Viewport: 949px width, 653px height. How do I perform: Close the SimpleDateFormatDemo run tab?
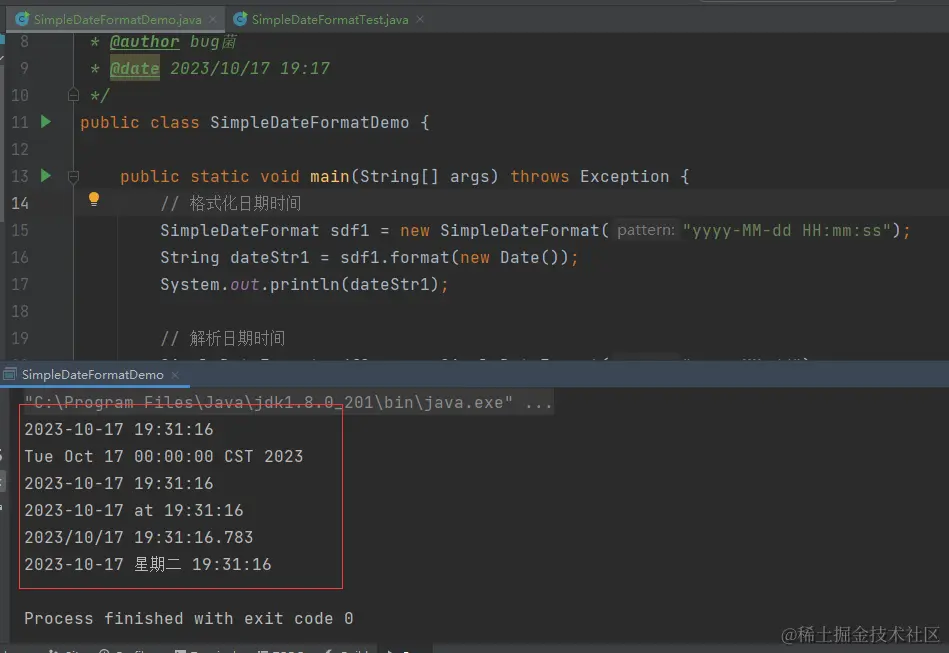point(175,375)
